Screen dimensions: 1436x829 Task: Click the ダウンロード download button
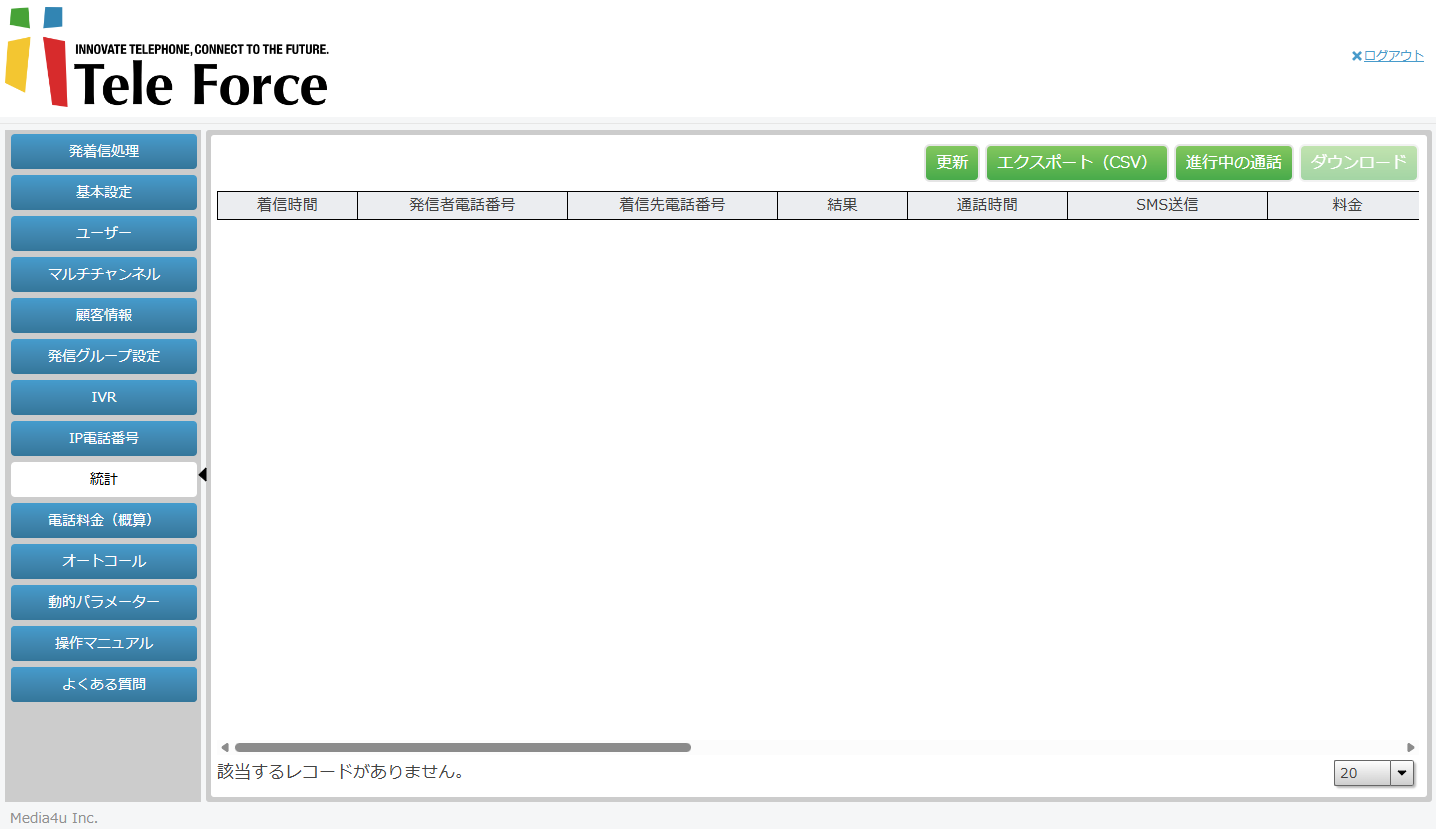tap(1358, 163)
